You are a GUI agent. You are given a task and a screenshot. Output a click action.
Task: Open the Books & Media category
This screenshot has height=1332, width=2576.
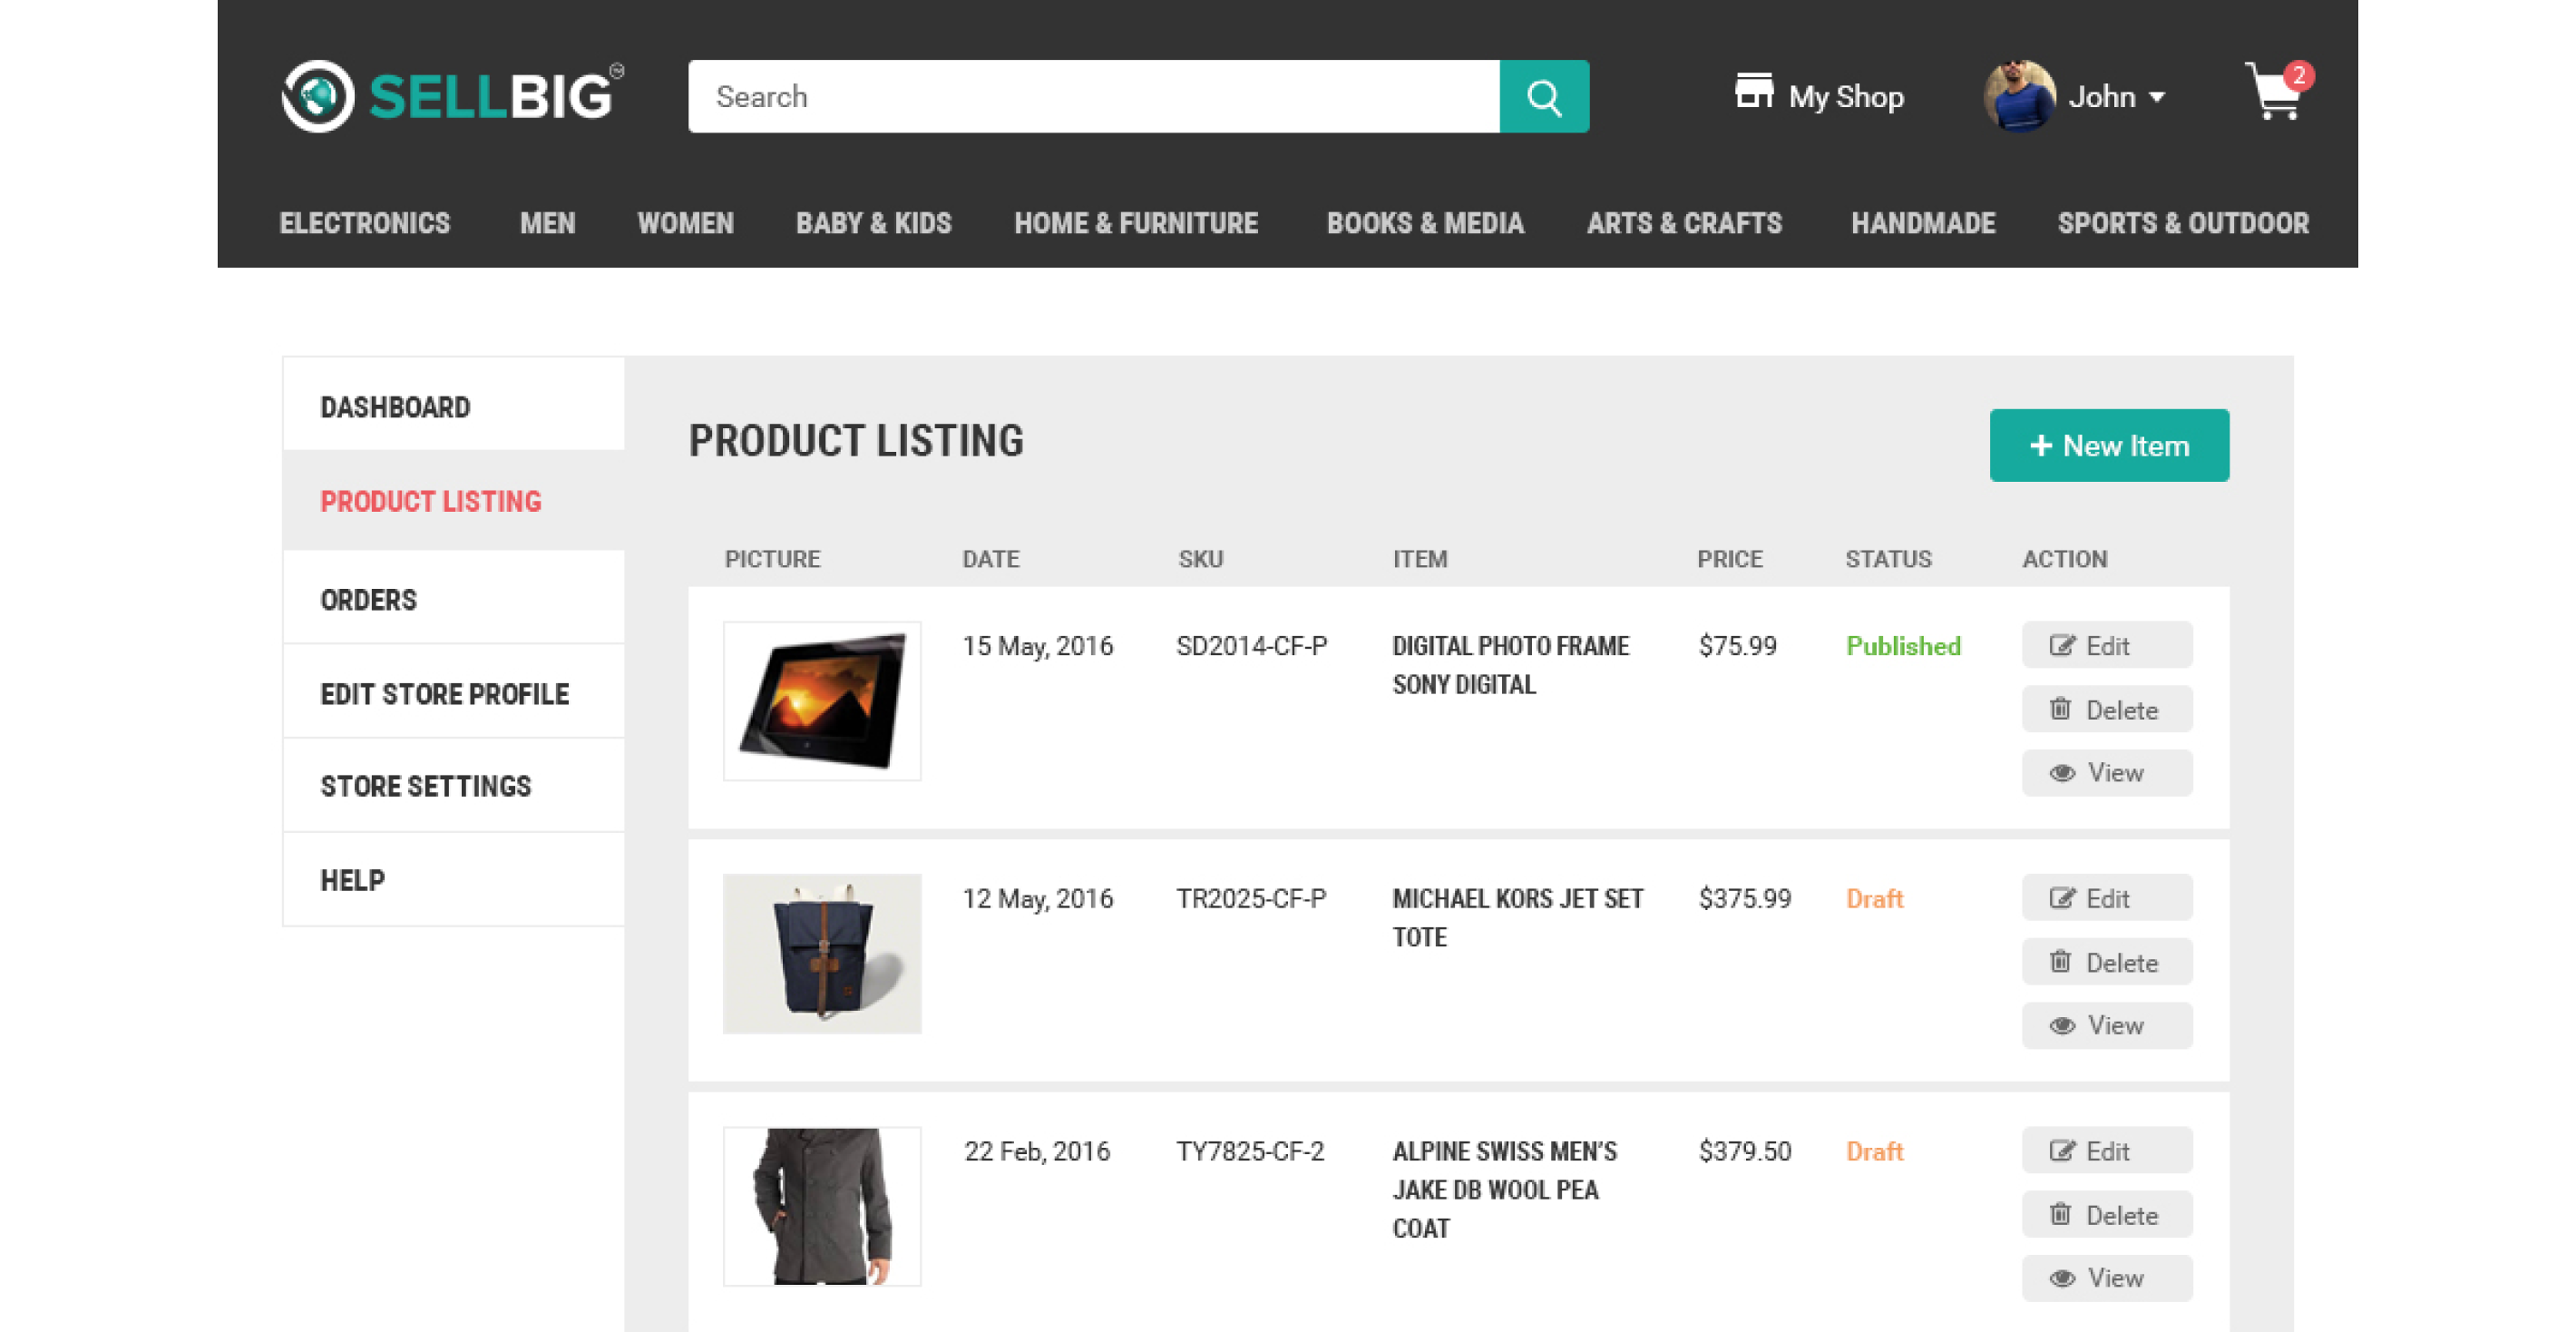(x=1425, y=223)
